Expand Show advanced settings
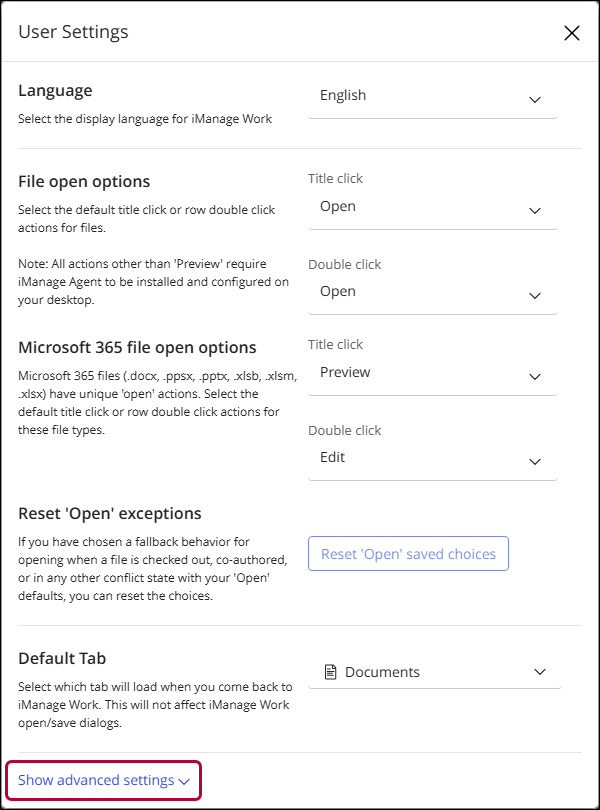The width and height of the screenshot is (600, 810). click(103, 780)
